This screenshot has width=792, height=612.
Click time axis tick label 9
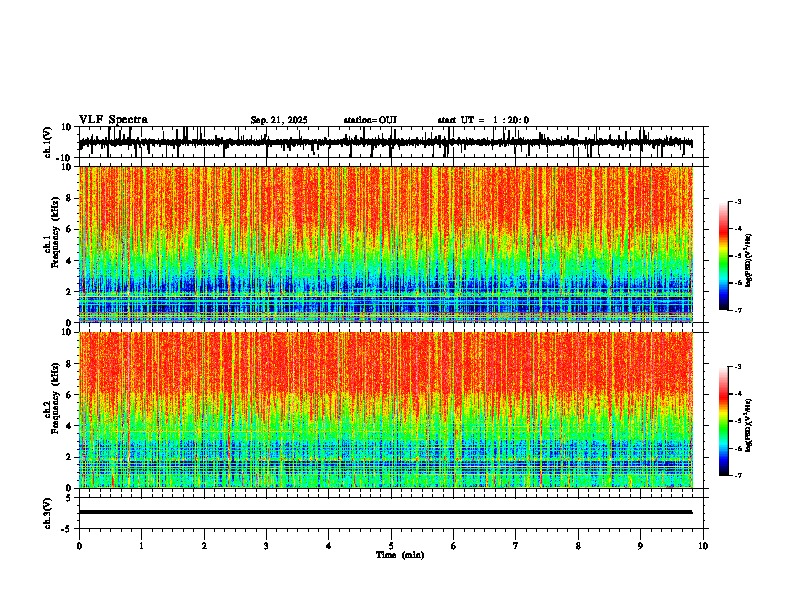coord(640,546)
